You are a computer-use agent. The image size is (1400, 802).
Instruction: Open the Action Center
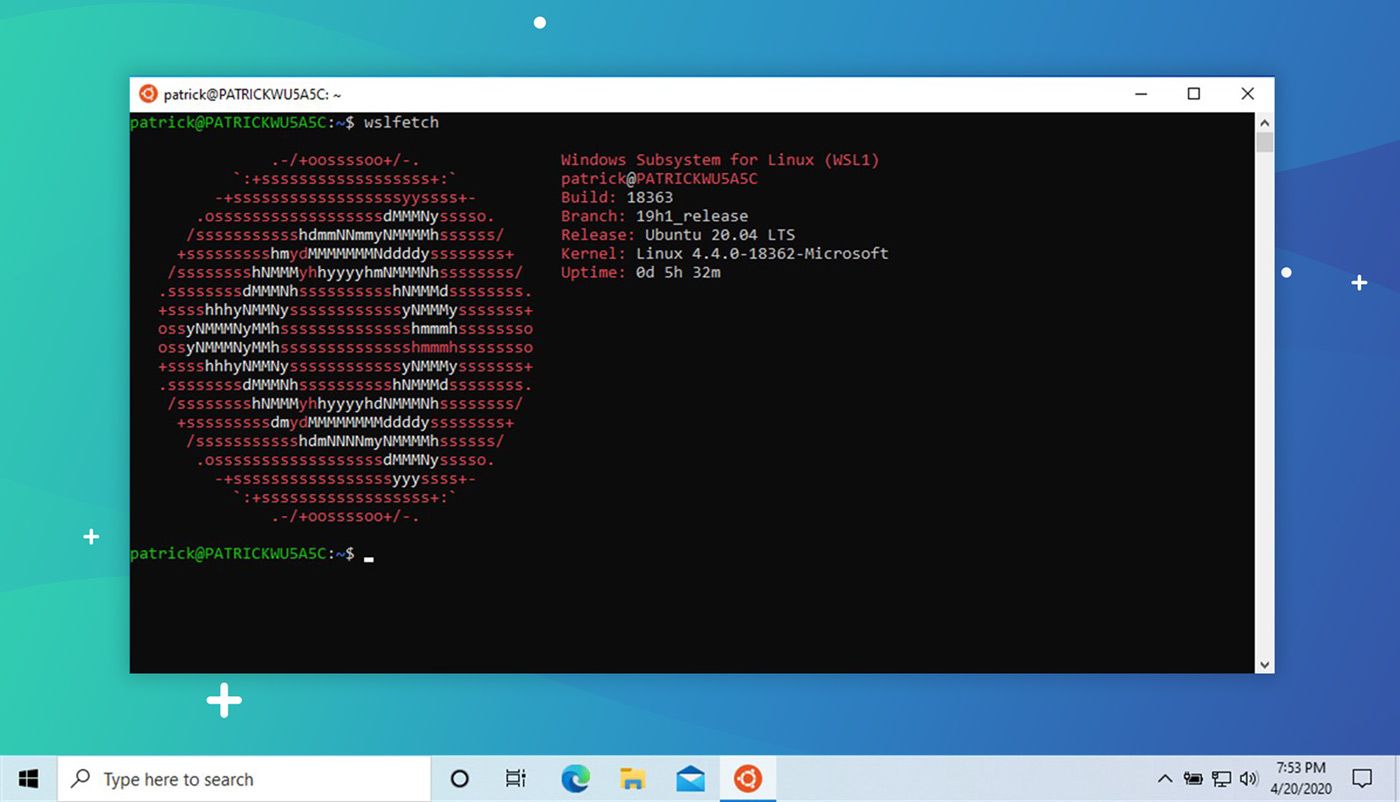[x=1362, y=778]
